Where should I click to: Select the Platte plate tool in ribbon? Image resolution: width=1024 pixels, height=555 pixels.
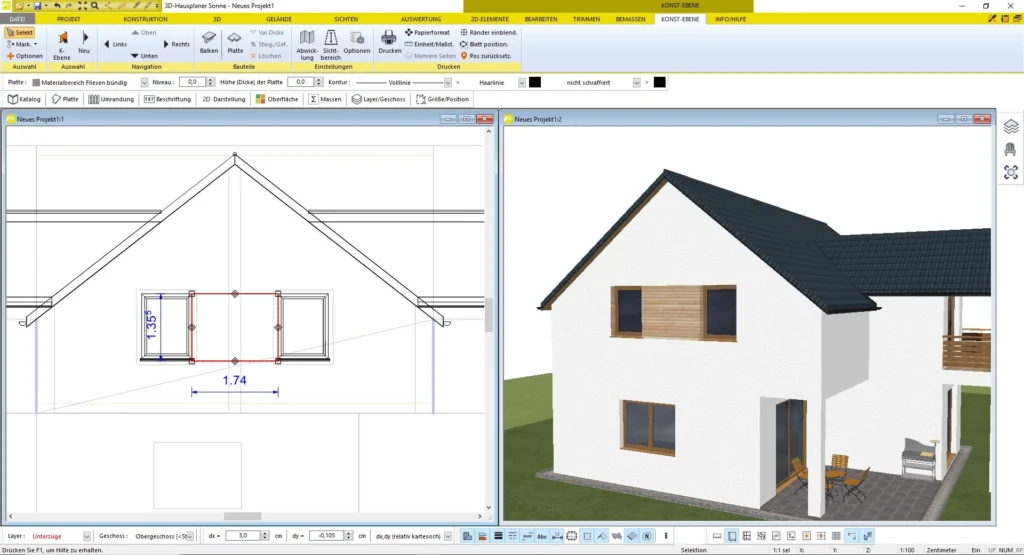tap(235, 42)
